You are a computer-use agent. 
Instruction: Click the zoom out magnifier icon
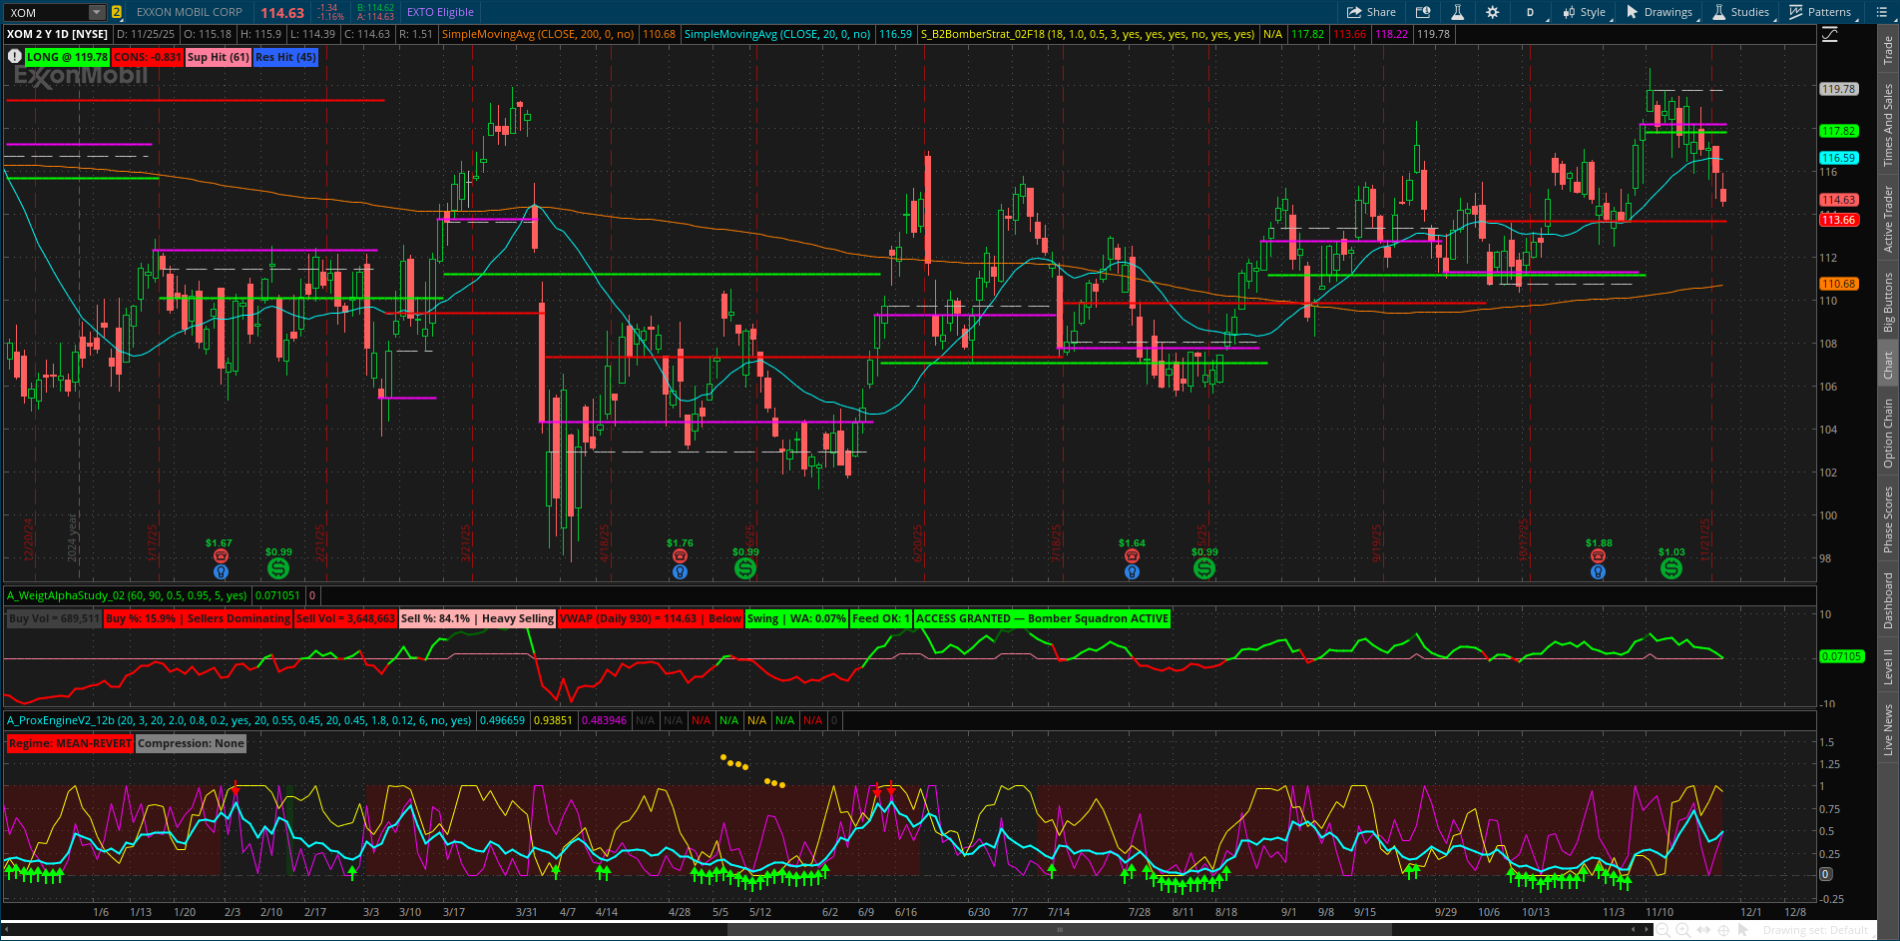point(1662,930)
